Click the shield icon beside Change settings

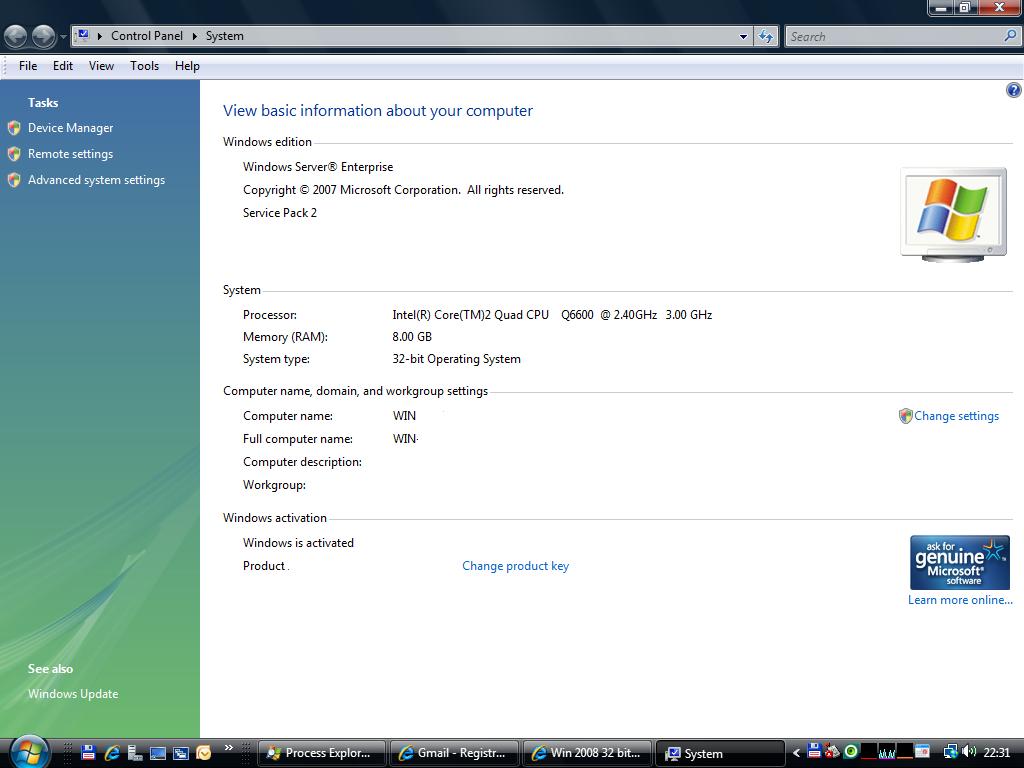[x=905, y=416]
